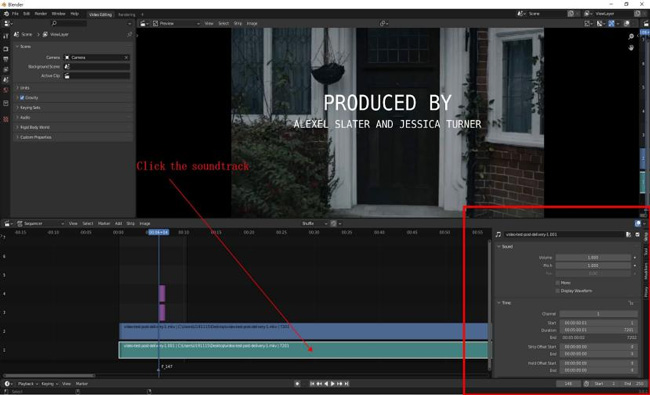Screen dimensions: 650x395
Task: Select the teal soundtrack strip
Action: pyautogui.click(x=303, y=350)
